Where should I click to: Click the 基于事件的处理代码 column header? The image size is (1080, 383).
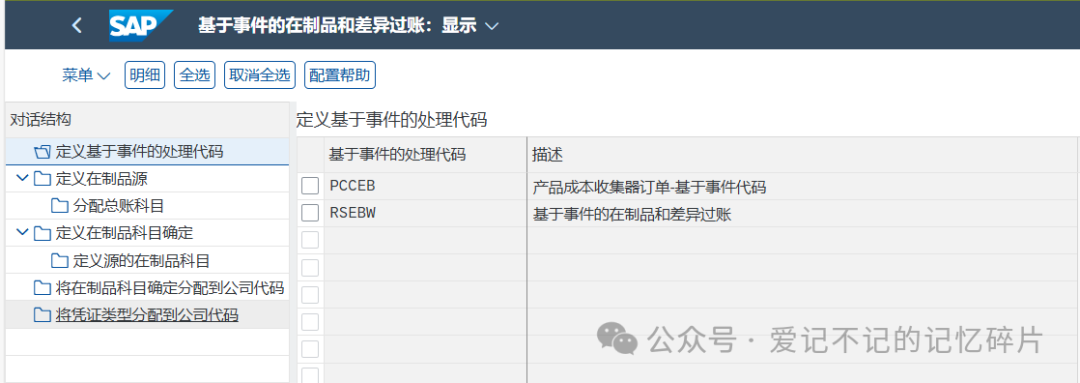coord(426,155)
